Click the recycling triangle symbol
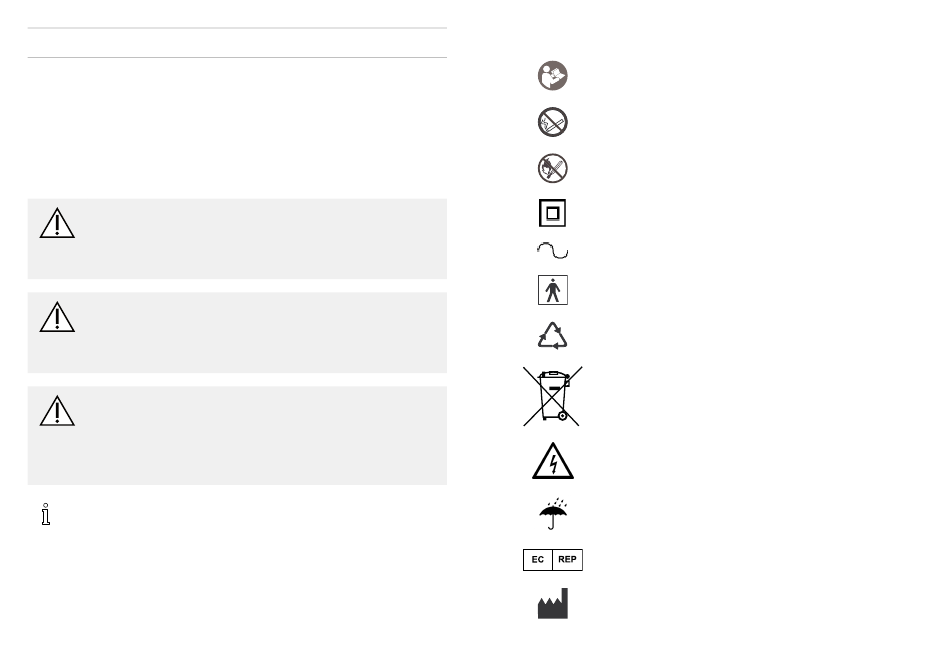950x657 pixels. 553,335
